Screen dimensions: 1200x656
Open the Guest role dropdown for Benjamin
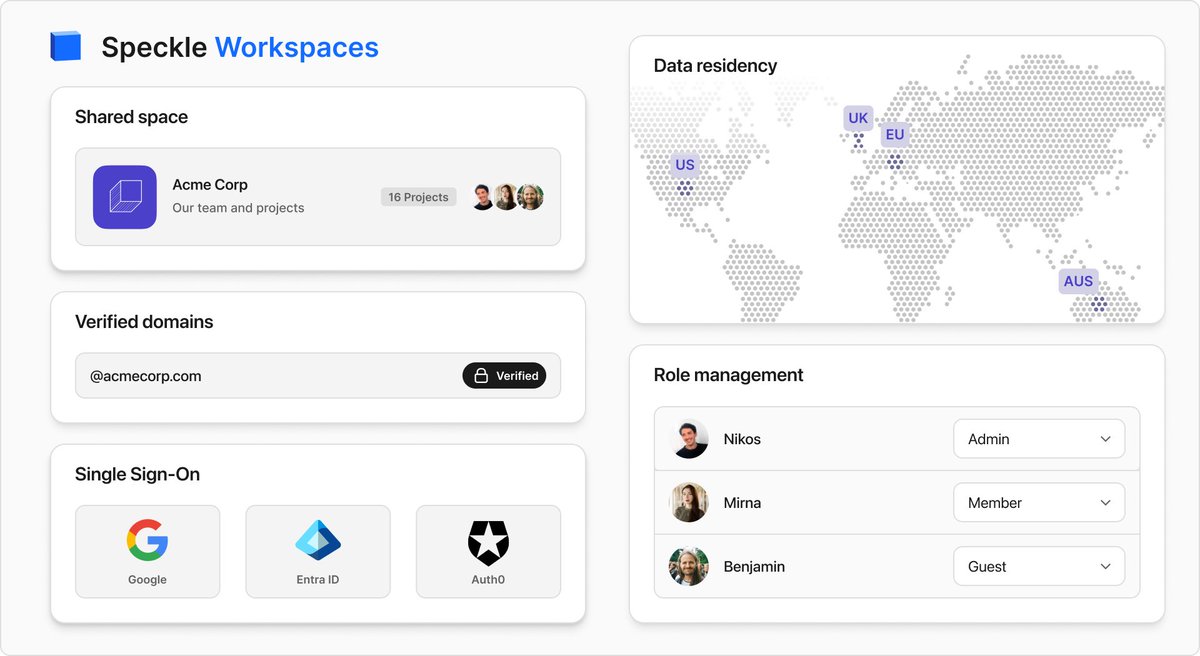[1039, 566]
